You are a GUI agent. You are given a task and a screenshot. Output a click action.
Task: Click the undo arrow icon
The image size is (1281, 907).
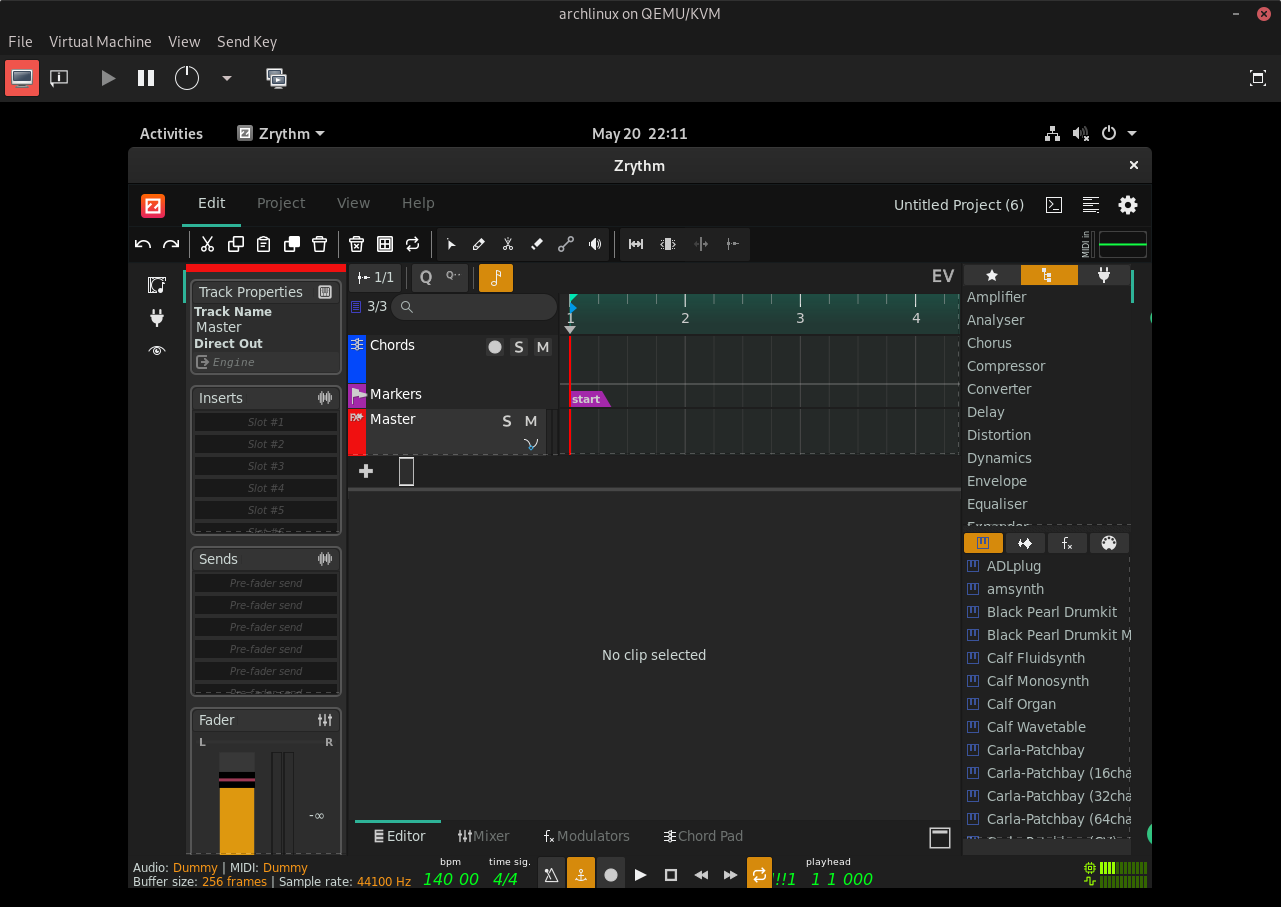tap(143, 244)
